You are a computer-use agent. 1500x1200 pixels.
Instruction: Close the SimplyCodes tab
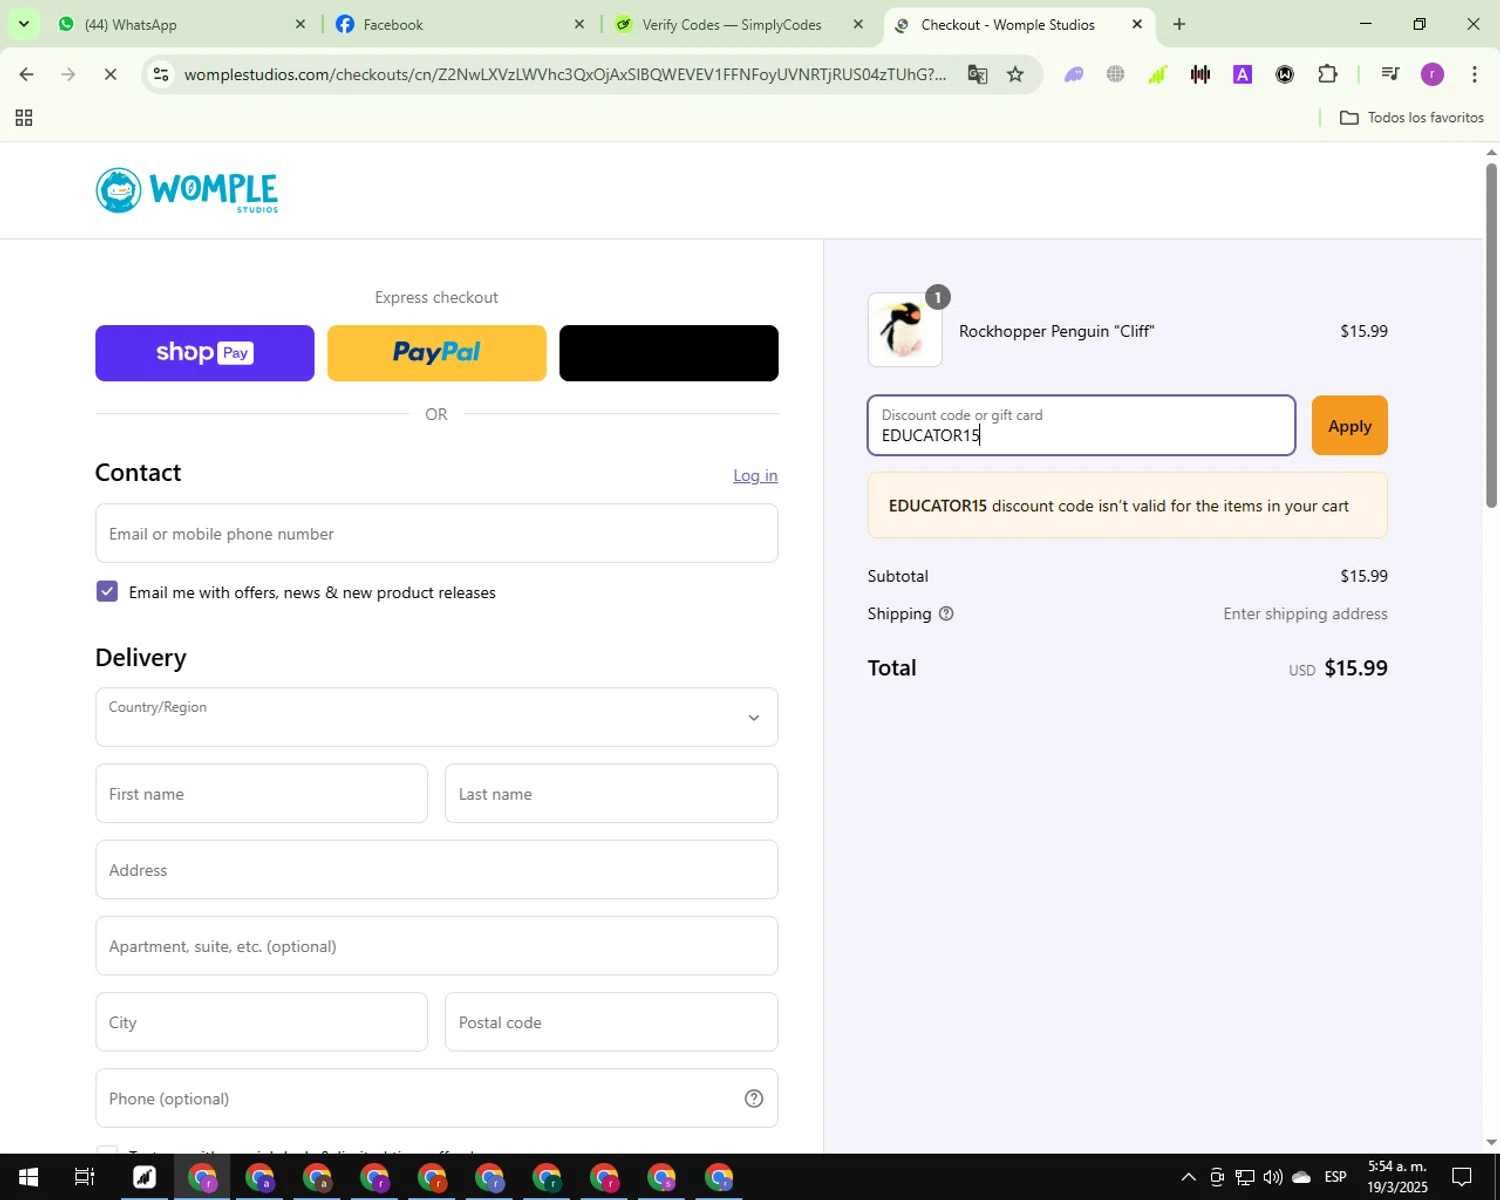click(858, 24)
